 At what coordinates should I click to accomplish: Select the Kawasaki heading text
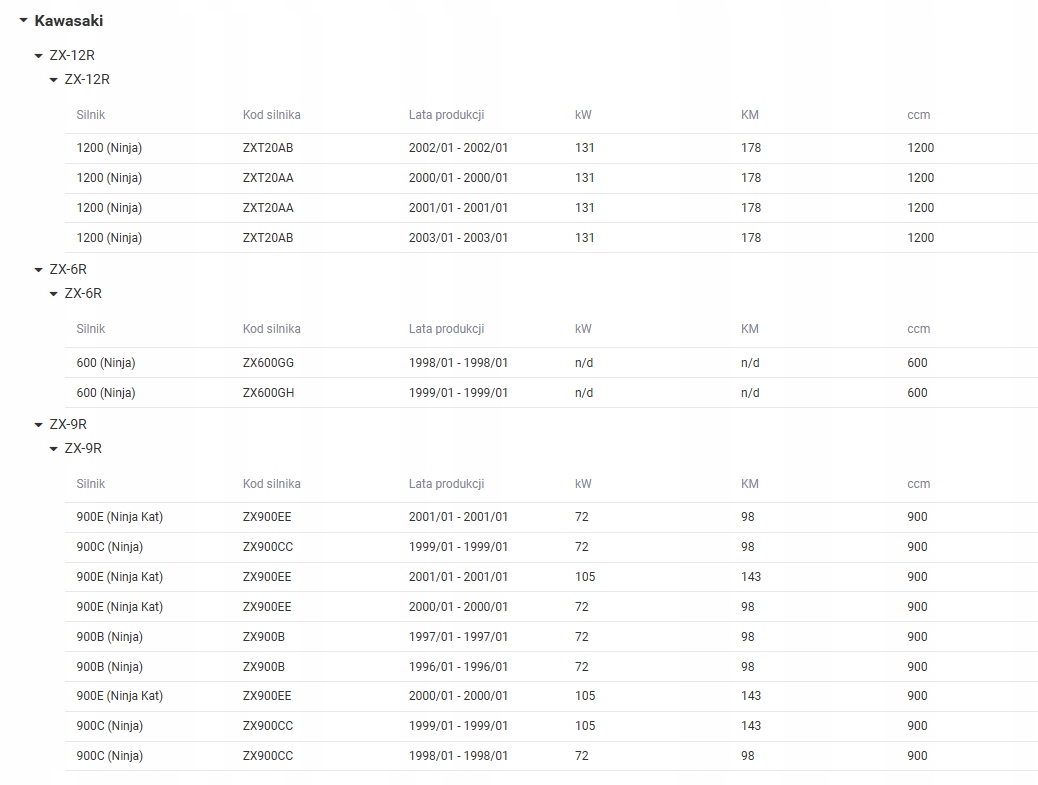(69, 21)
